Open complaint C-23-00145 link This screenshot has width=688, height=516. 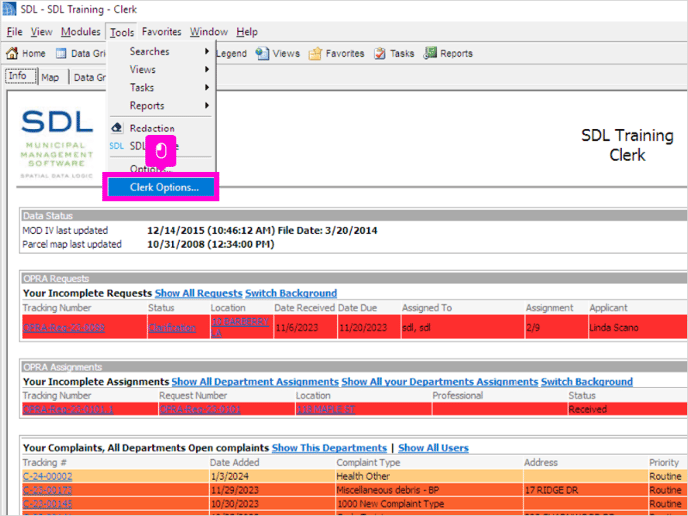tap(47, 504)
